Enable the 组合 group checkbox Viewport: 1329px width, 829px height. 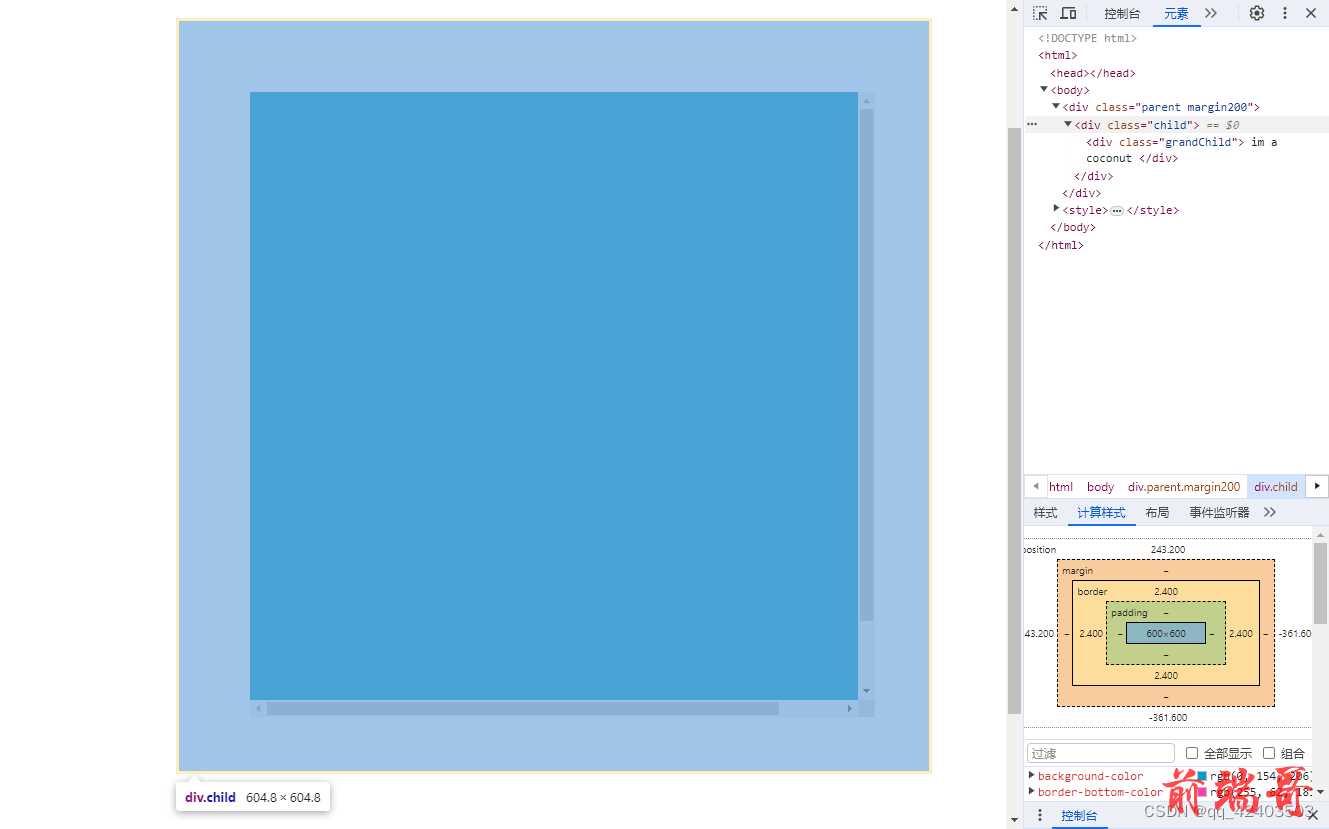point(1269,753)
